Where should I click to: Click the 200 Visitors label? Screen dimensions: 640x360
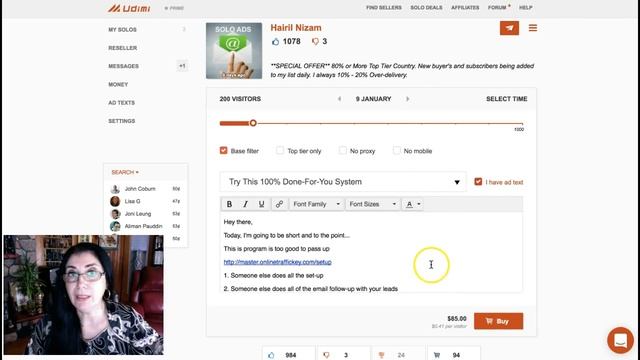coord(240,99)
